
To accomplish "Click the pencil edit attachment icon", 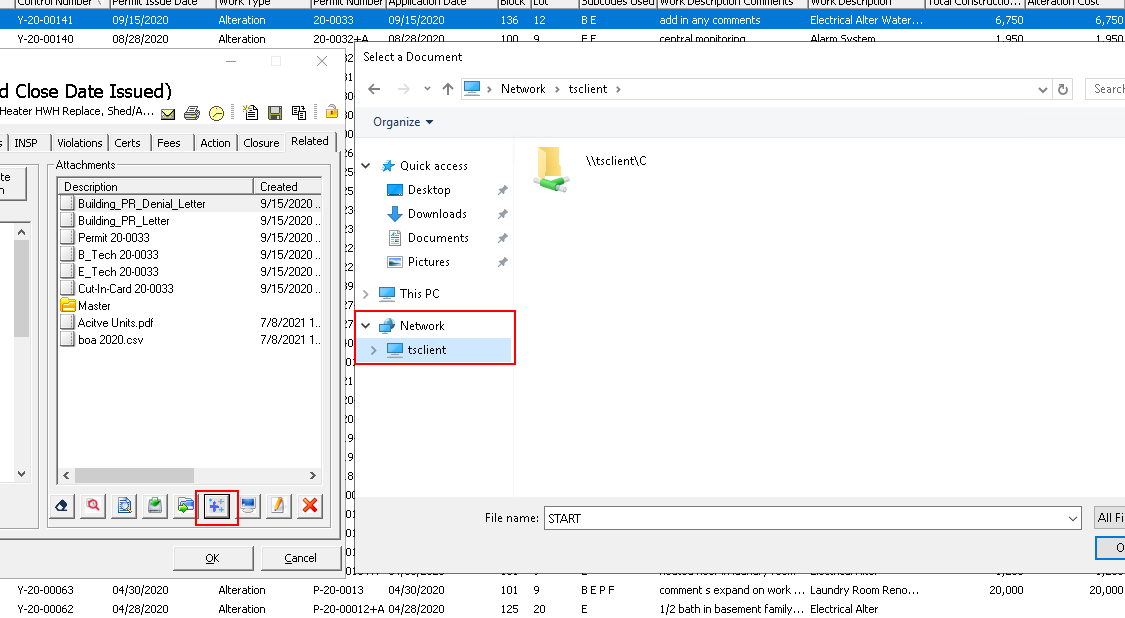I will tap(278, 506).
